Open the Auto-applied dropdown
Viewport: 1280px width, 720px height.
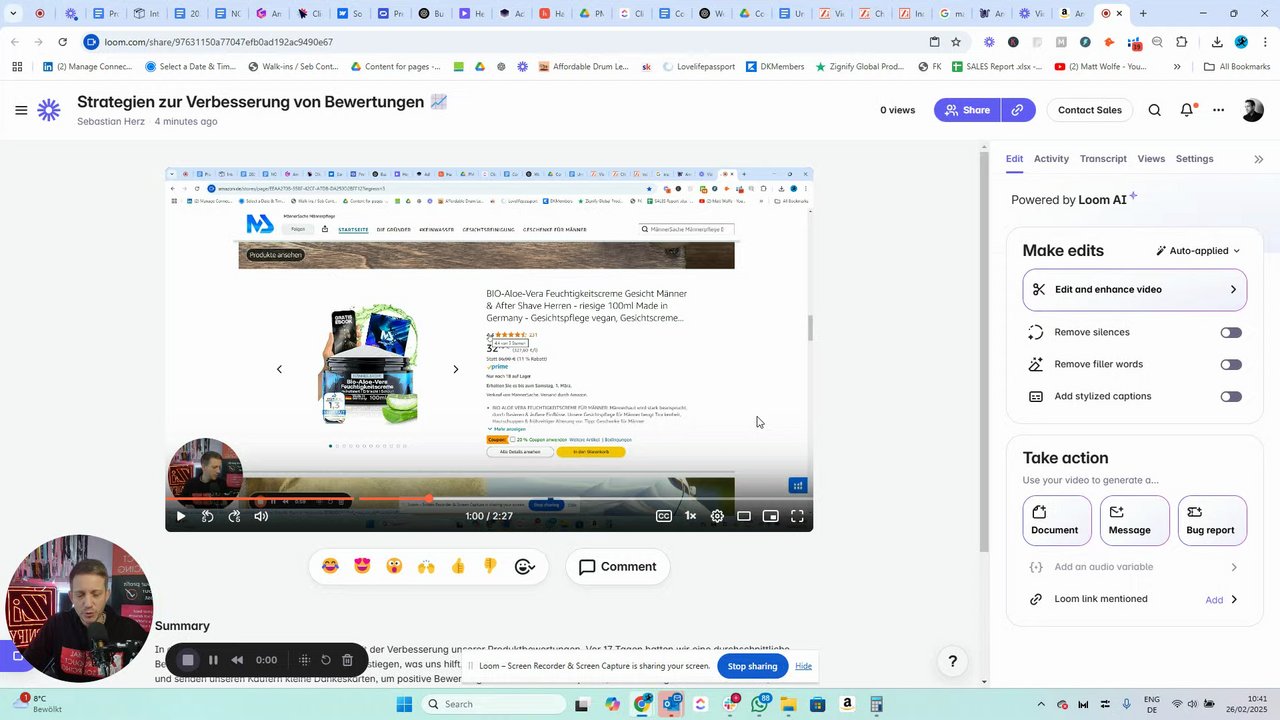pos(1198,251)
